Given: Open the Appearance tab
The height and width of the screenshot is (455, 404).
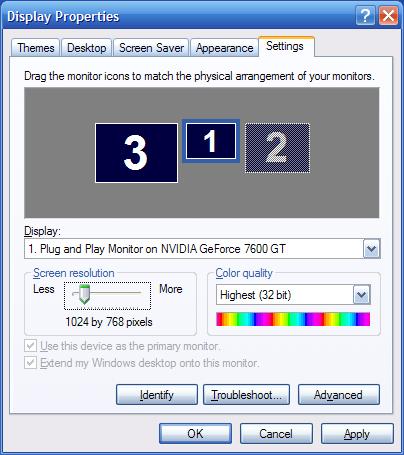Looking at the screenshot, I should pos(224,48).
